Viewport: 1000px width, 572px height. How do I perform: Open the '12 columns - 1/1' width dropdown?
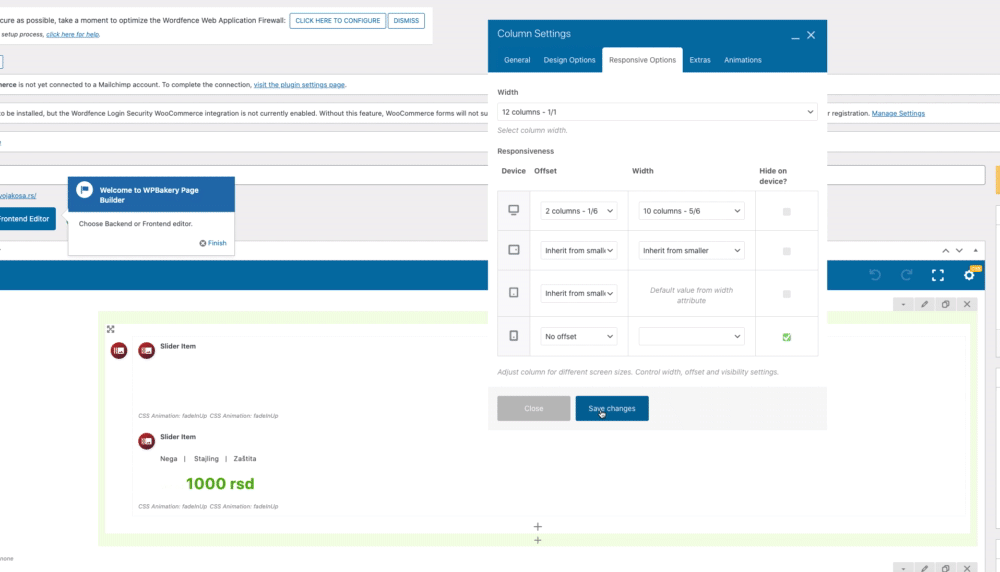pos(657,112)
